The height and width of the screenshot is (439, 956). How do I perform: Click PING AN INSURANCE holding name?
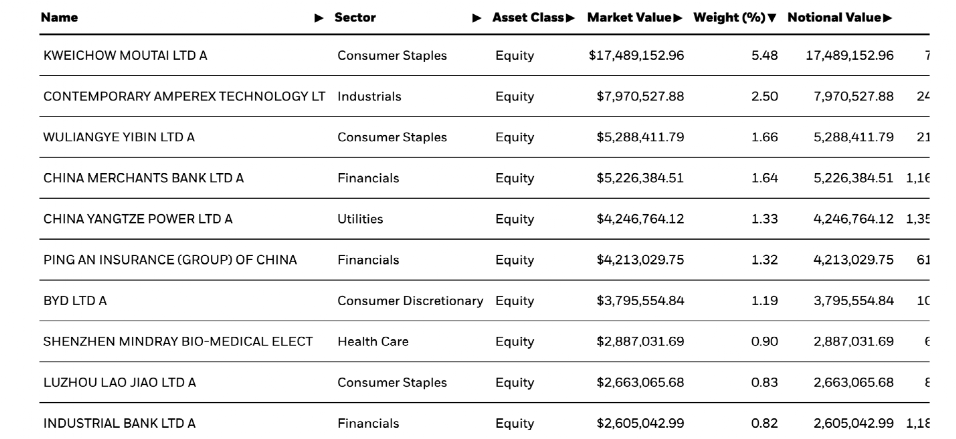click(x=169, y=260)
